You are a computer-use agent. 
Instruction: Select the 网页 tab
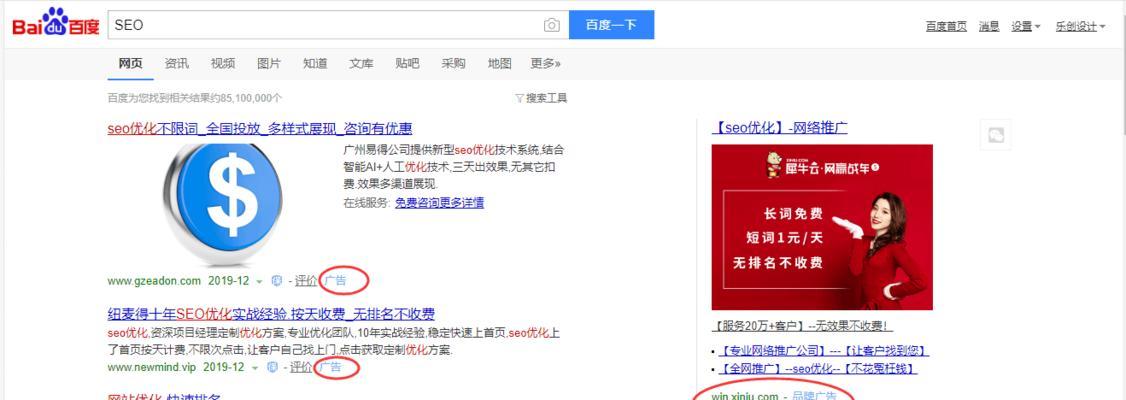pyautogui.click(x=131, y=63)
